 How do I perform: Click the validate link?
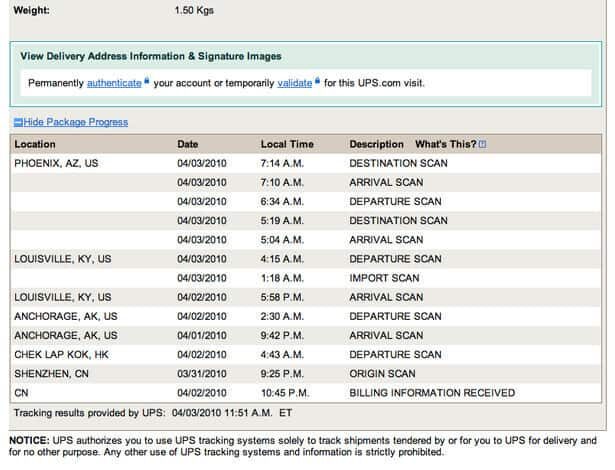tap(295, 83)
